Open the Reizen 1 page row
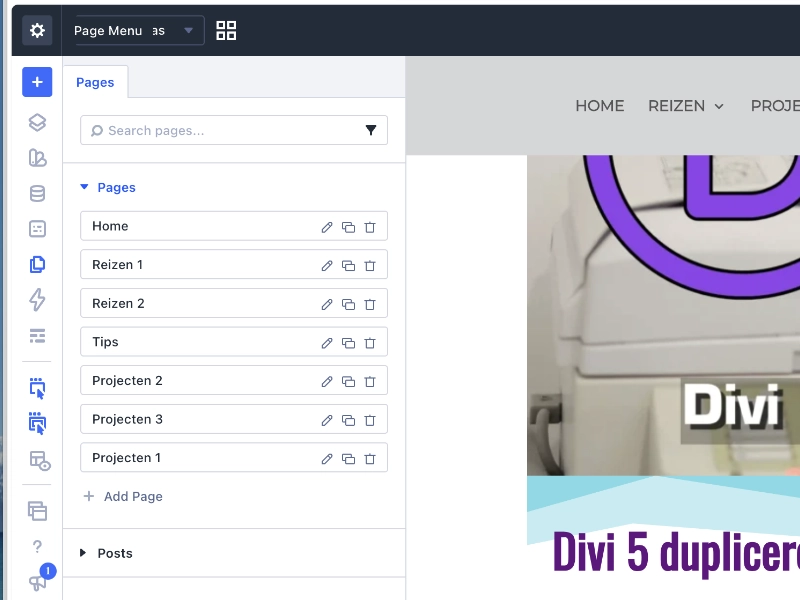 234,264
